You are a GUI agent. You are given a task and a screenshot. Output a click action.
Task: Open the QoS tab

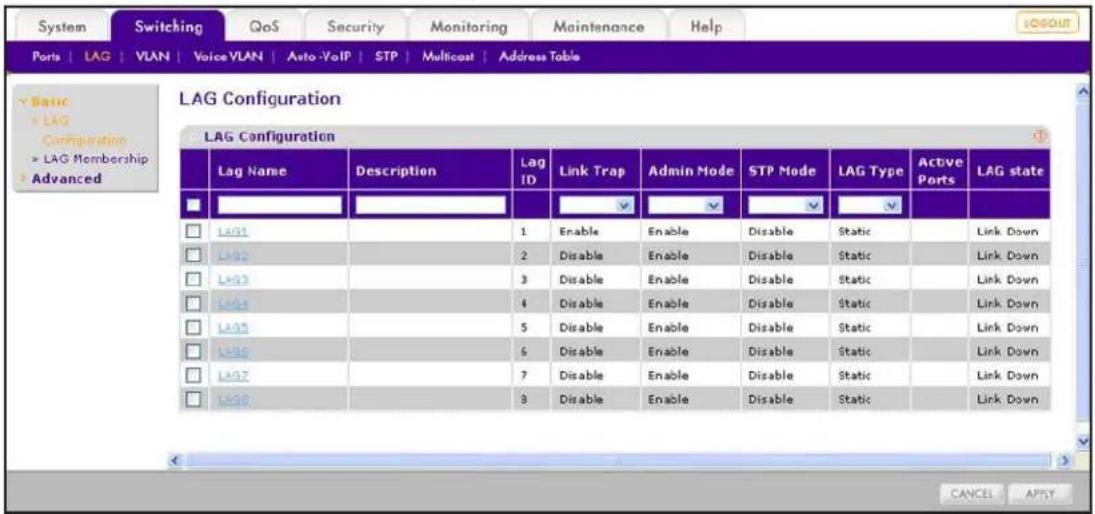click(x=265, y=27)
